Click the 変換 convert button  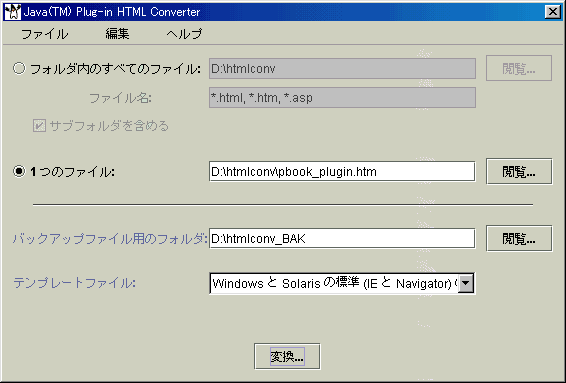[x=287, y=356]
